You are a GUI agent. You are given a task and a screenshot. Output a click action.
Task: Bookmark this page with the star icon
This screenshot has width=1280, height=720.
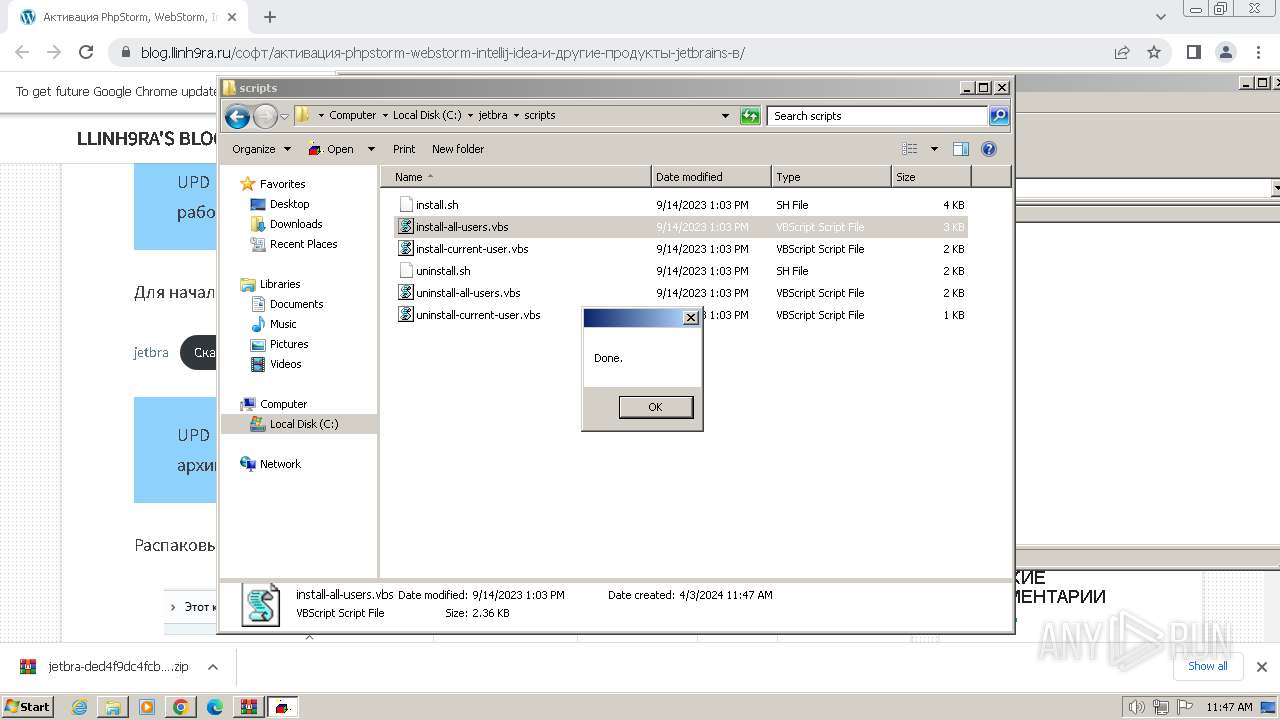click(x=1154, y=53)
